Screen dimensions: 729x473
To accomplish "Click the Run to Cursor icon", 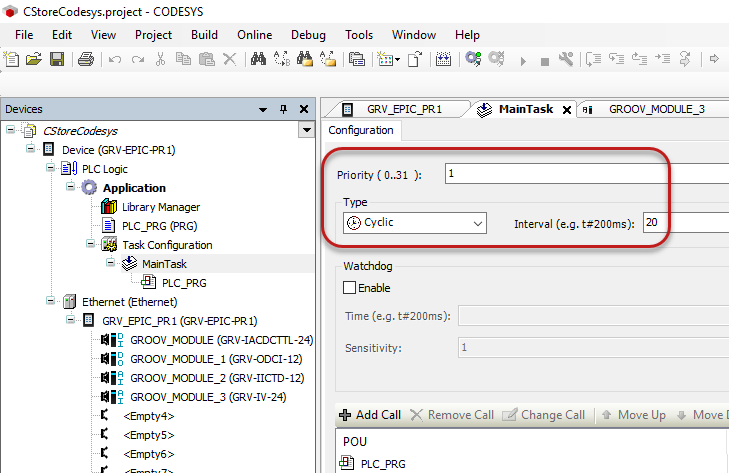I will [663, 60].
